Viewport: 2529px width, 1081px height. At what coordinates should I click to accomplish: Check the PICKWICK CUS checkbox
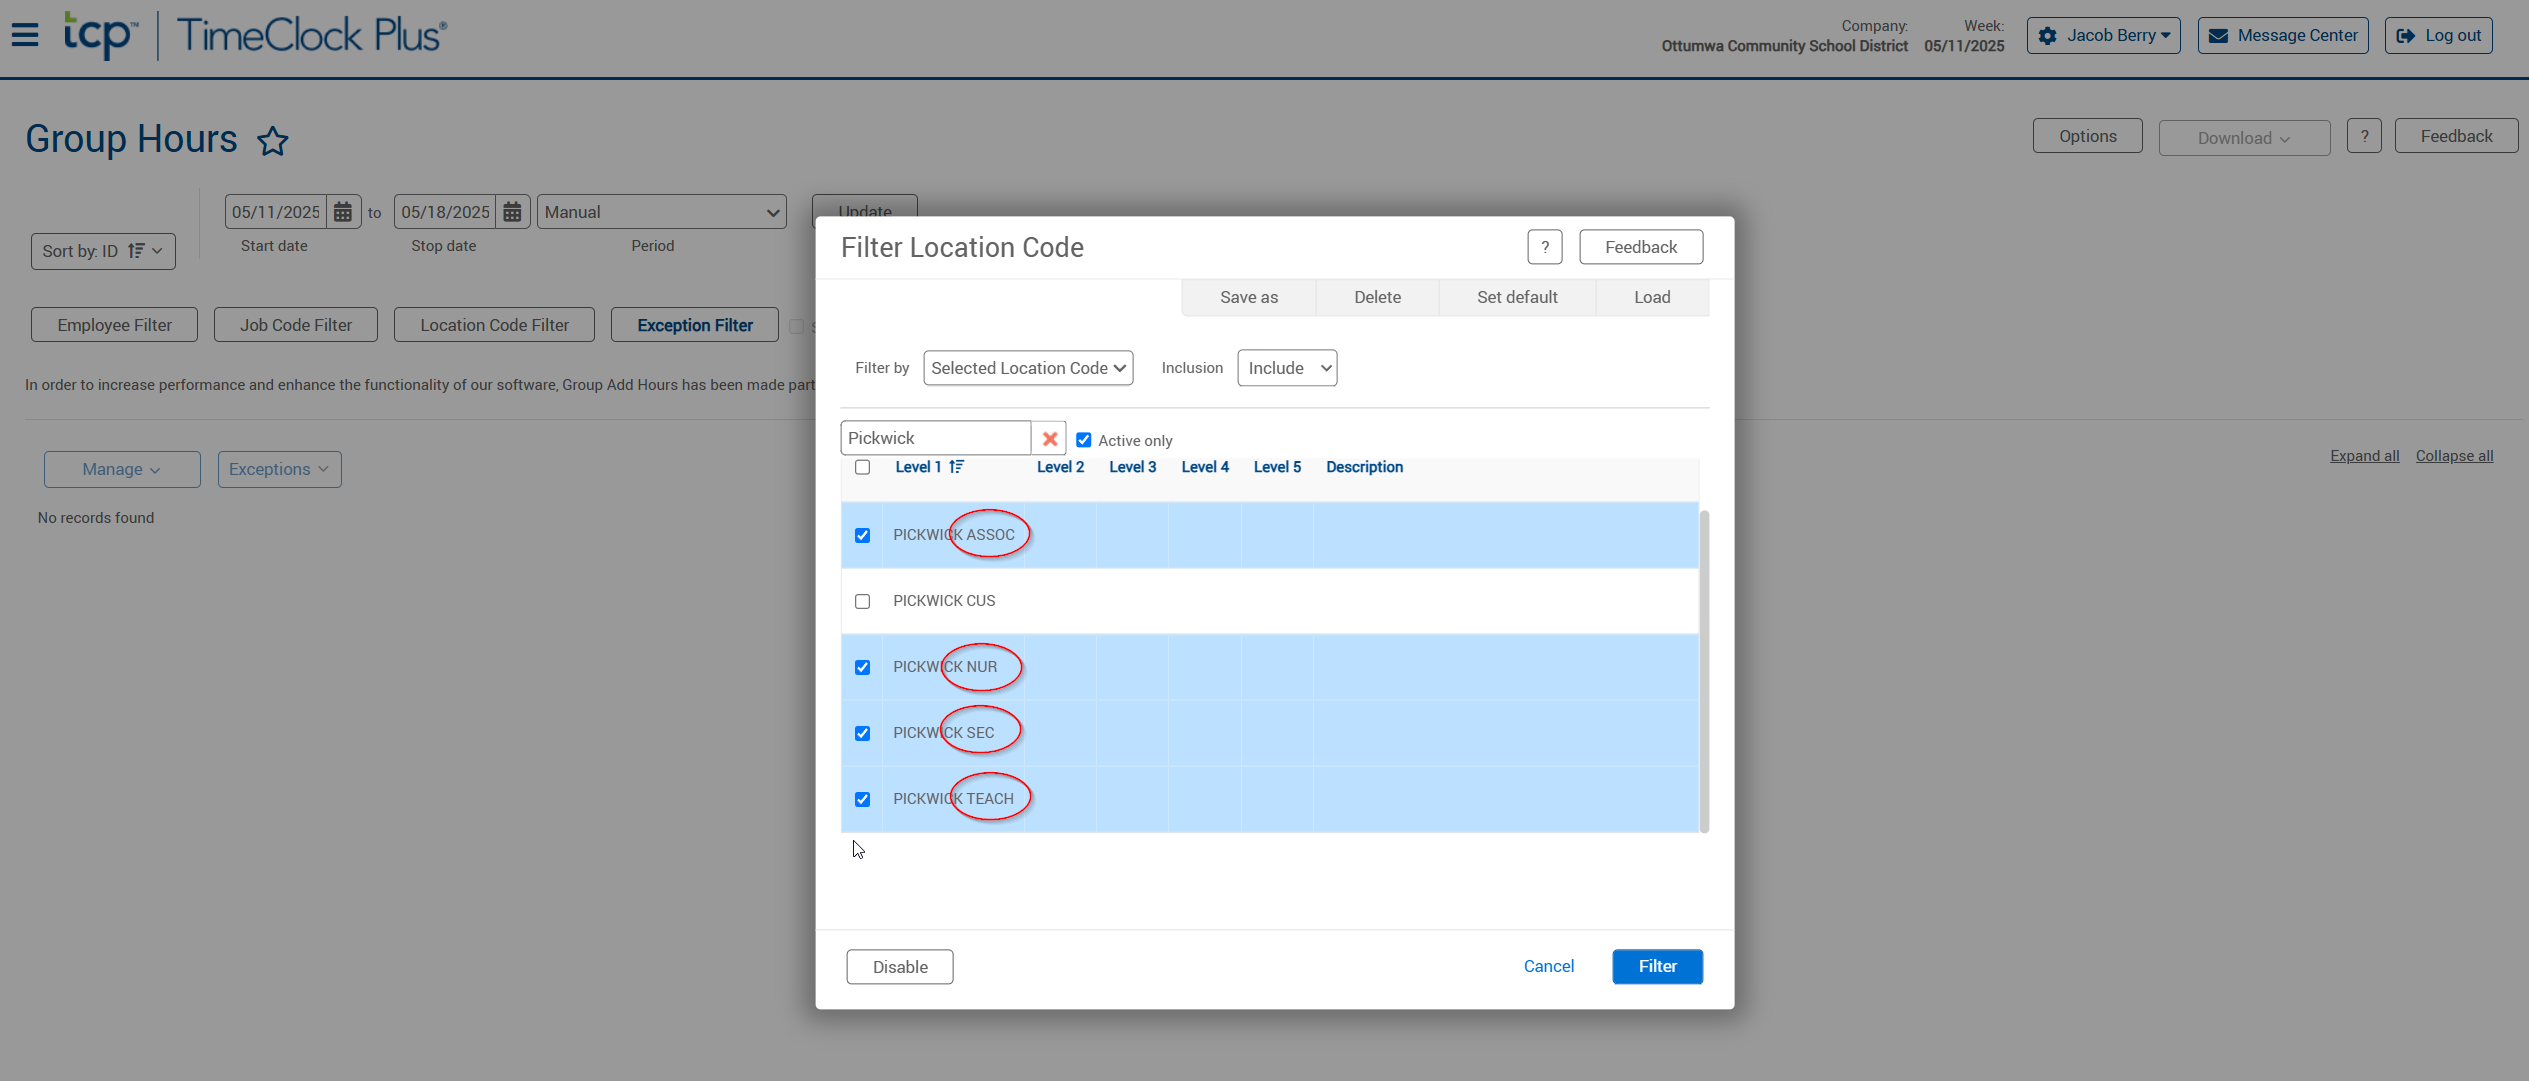coord(862,601)
